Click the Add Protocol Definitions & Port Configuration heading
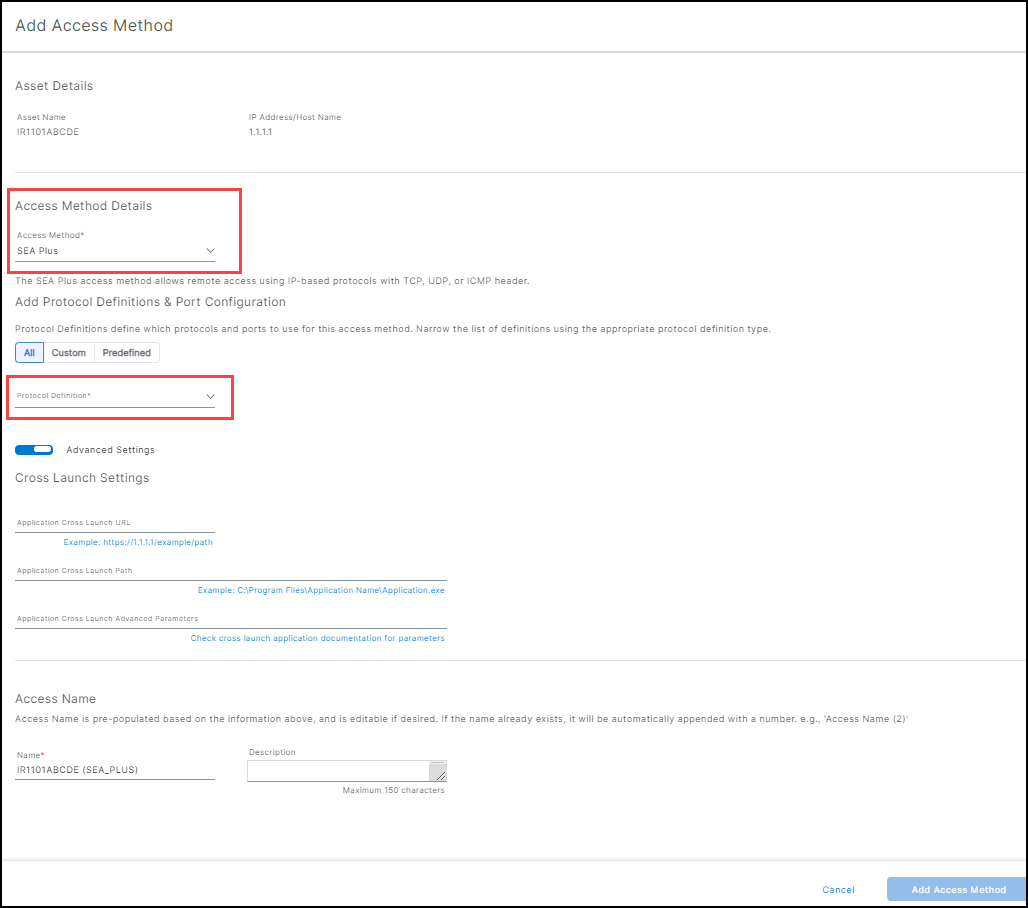The width and height of the screenshot is (1028, 908). [x=150, y=302]
